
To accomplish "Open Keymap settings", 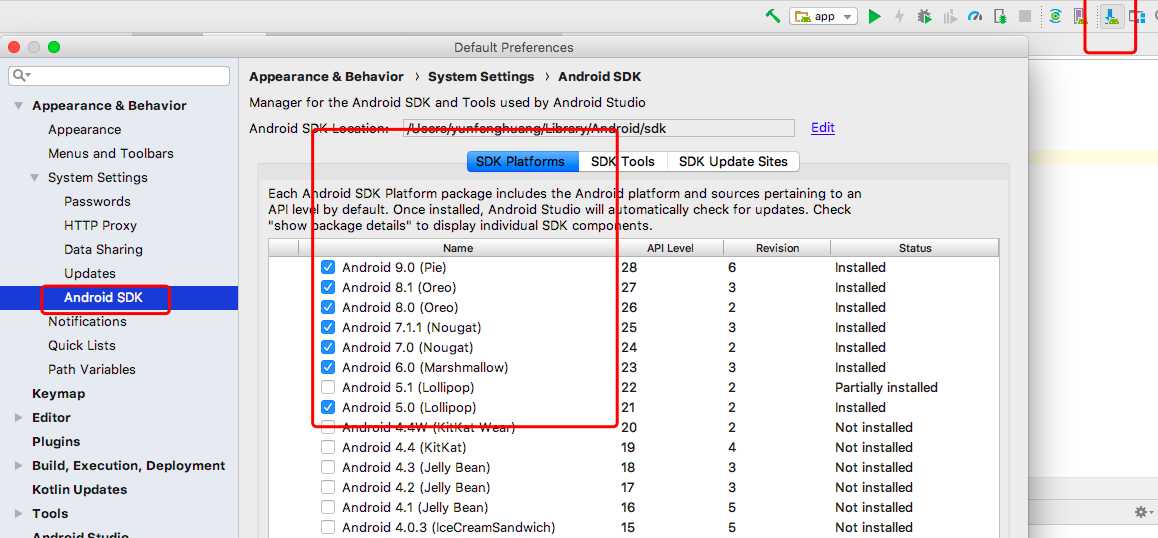I will pos(58,394).
